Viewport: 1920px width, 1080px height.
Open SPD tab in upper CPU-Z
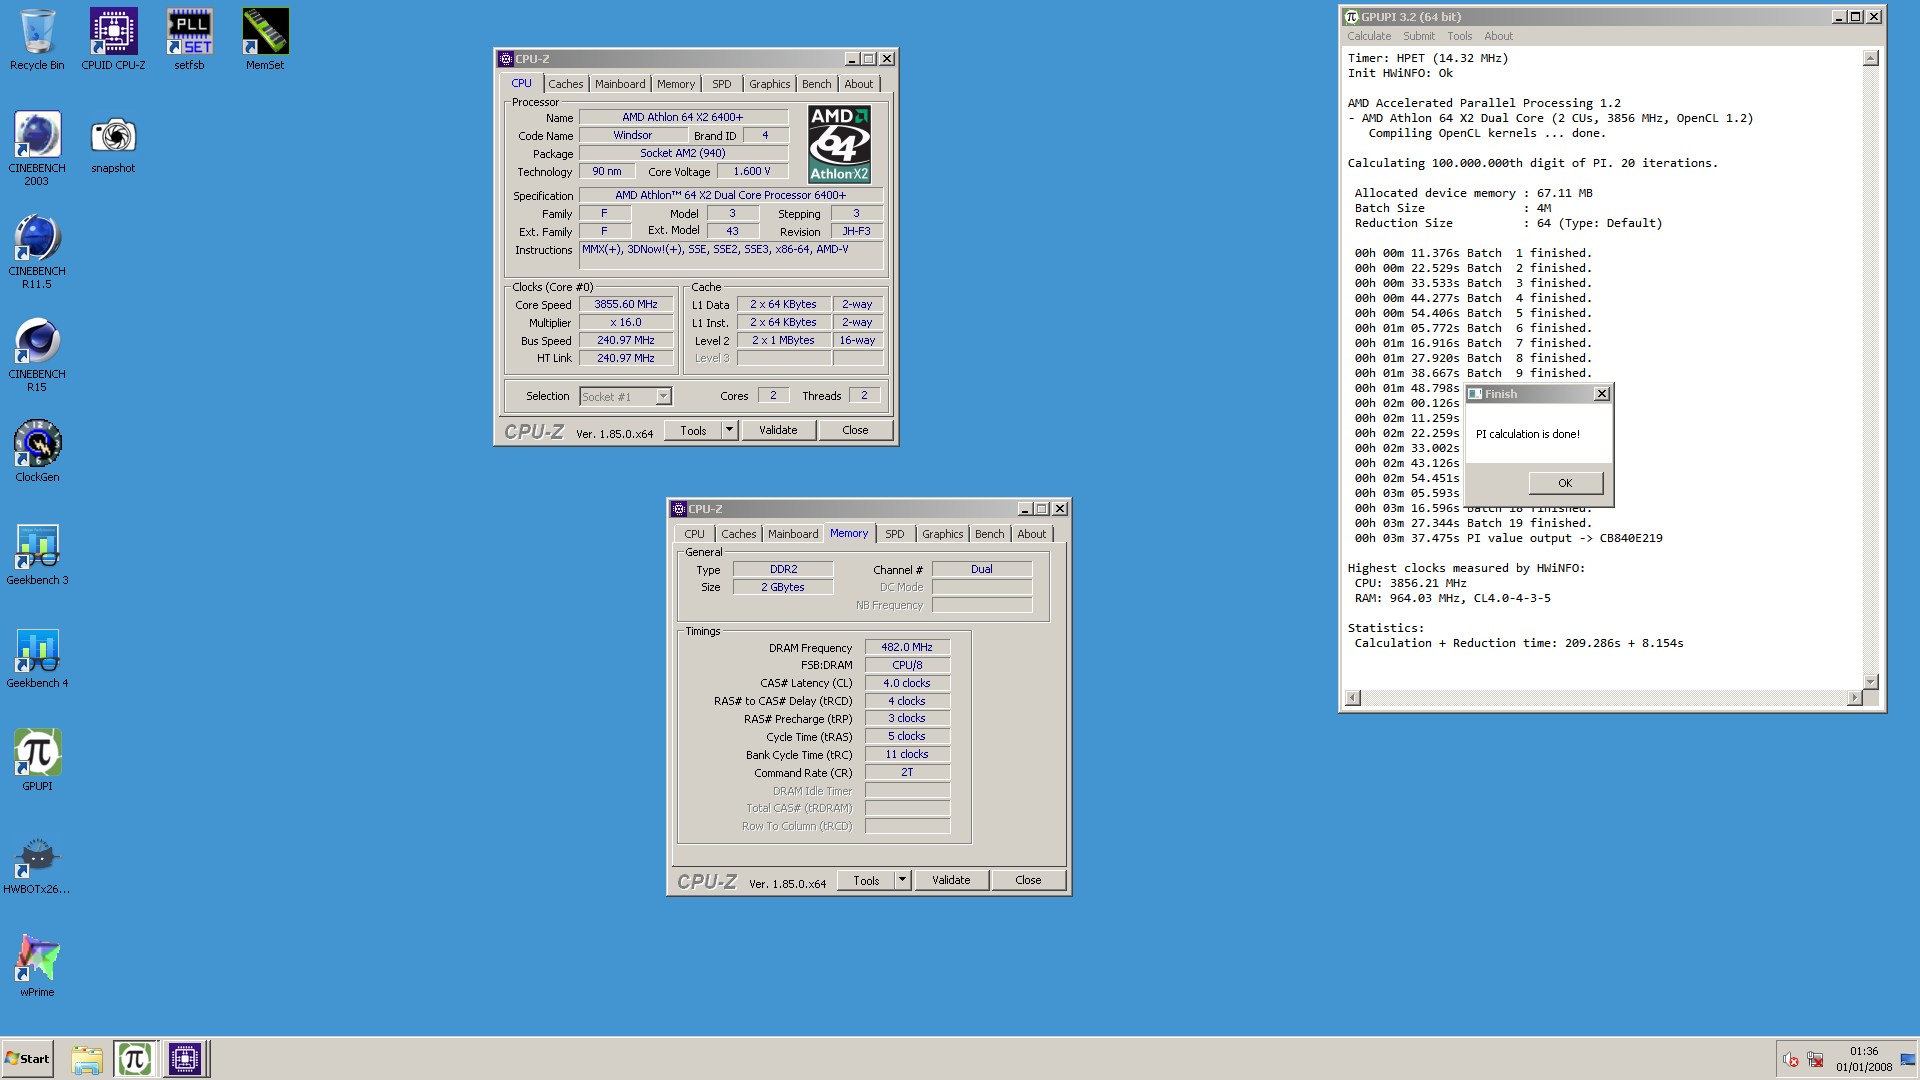point(722,84)
